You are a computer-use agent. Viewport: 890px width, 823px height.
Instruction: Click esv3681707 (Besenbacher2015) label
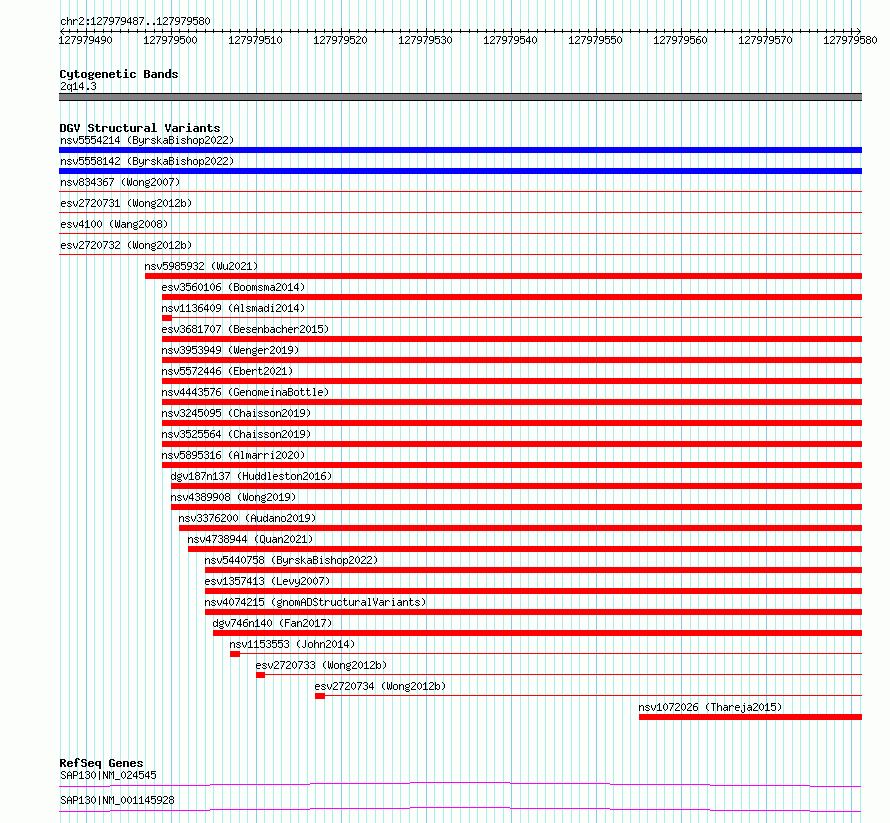click(245, 329)
